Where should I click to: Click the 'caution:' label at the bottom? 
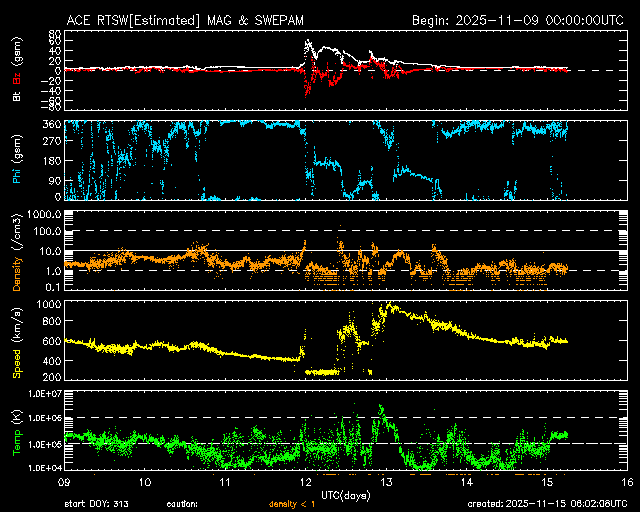[x=182, y=504]
